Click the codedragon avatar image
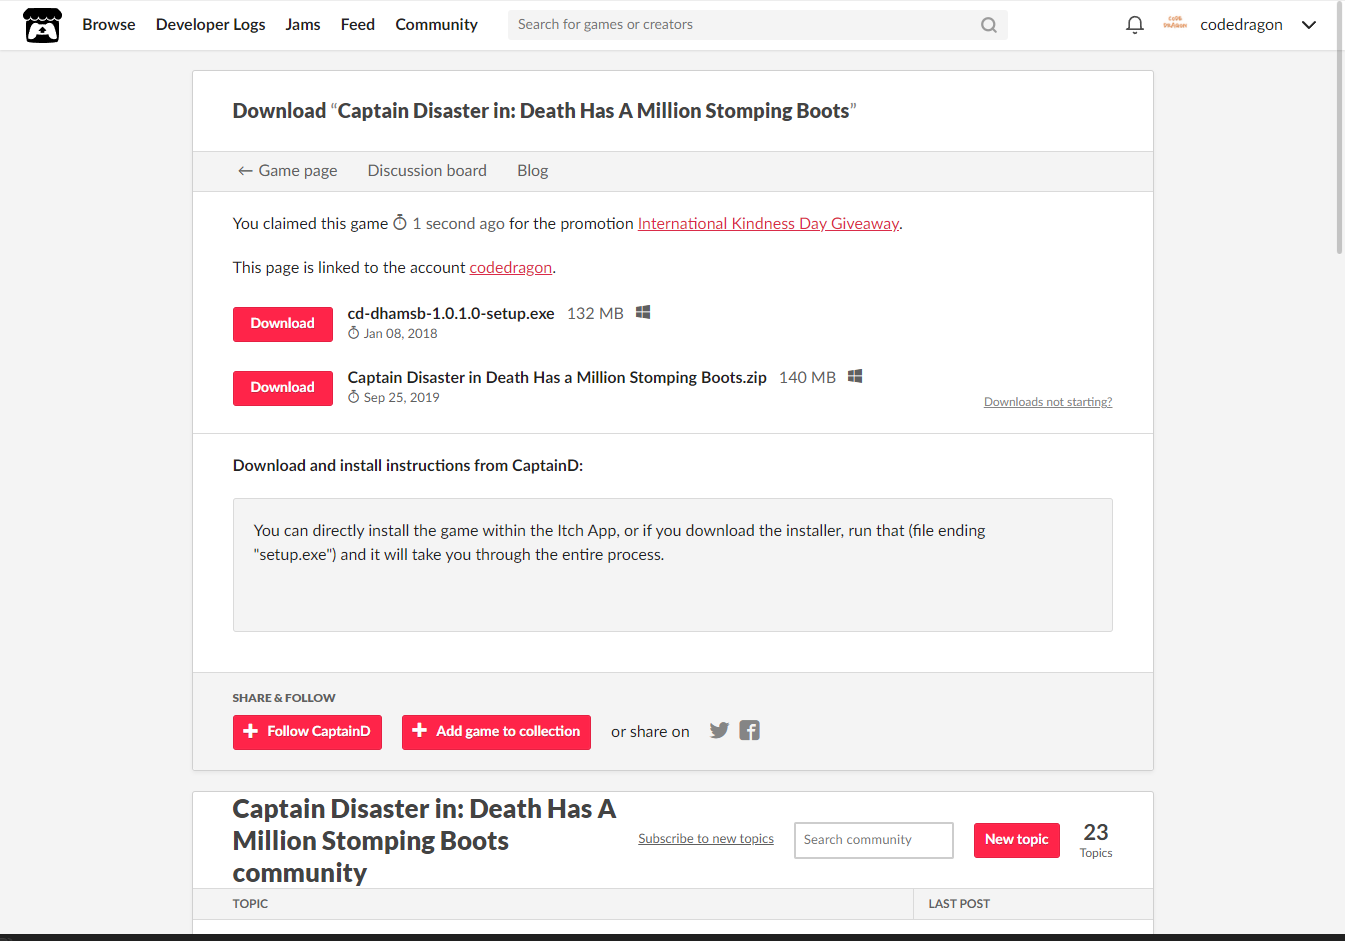The width and height of the screenshot is (1345, 941). pyautogui.click(x=1175, y=24)
